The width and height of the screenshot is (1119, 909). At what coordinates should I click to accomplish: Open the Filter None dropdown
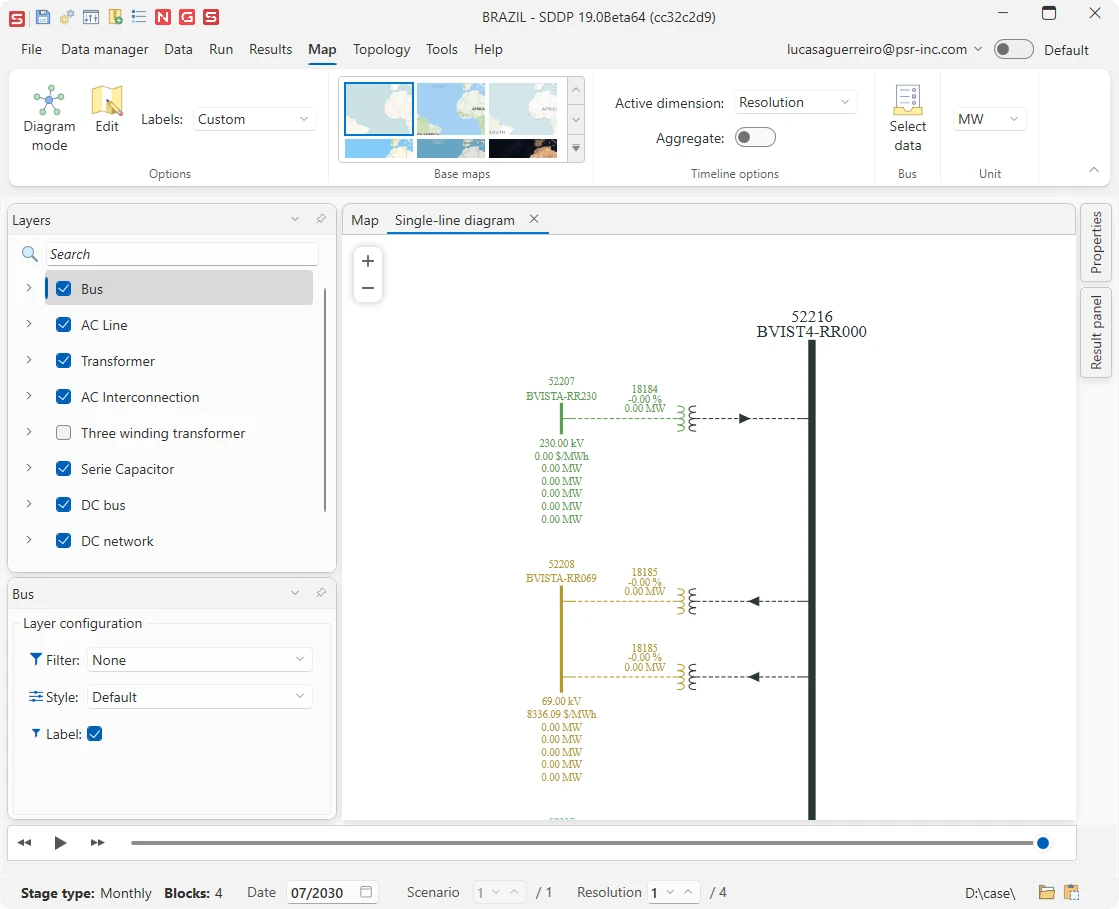[200, 659]
